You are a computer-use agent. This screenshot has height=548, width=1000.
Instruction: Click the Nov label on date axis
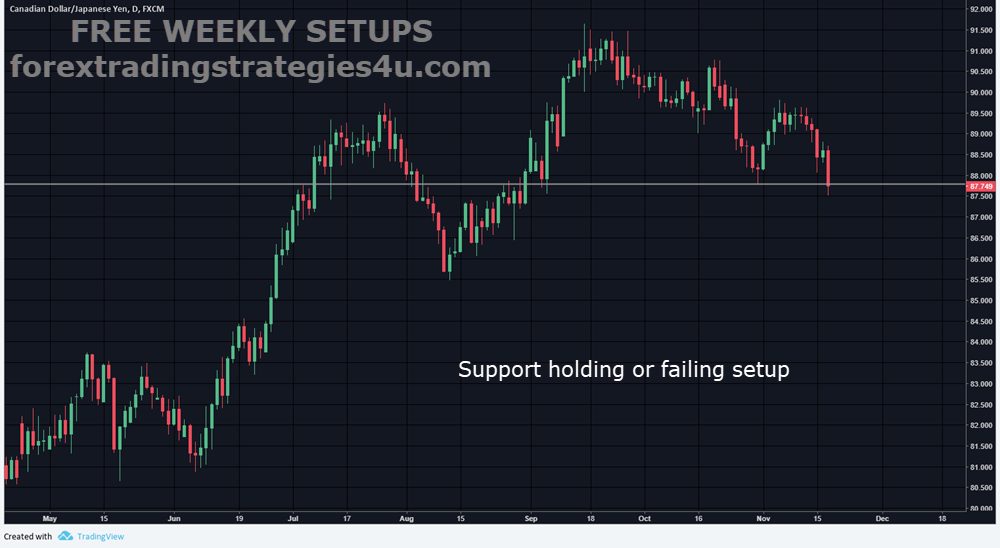tap(763, 519)
